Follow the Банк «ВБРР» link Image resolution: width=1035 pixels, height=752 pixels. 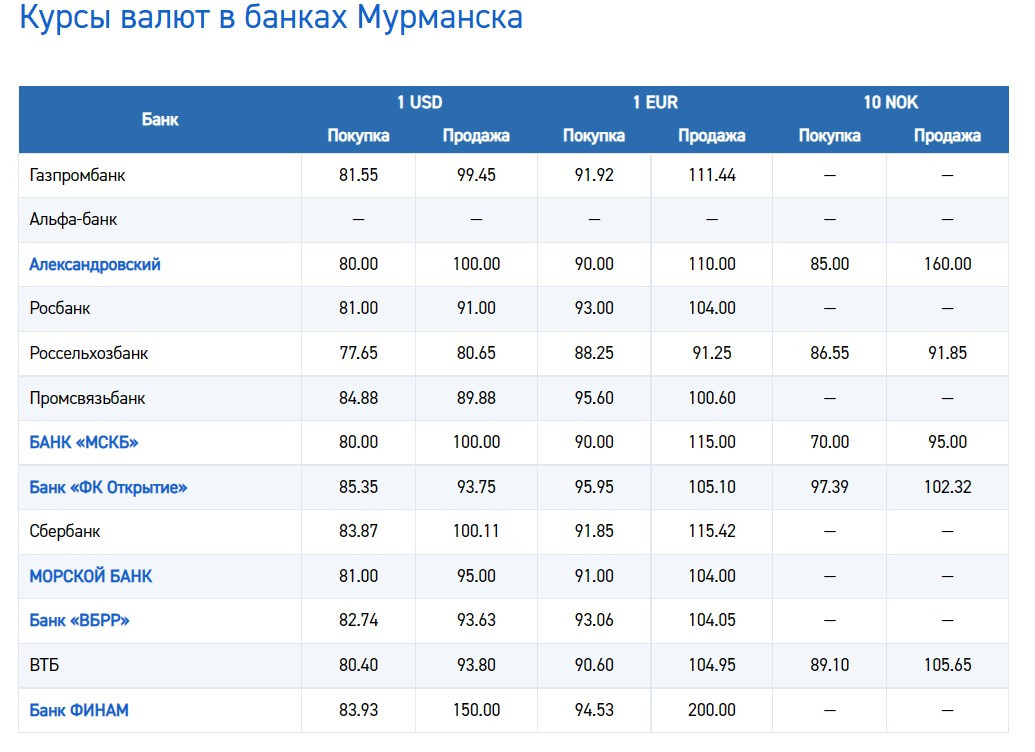pos(80,620)
